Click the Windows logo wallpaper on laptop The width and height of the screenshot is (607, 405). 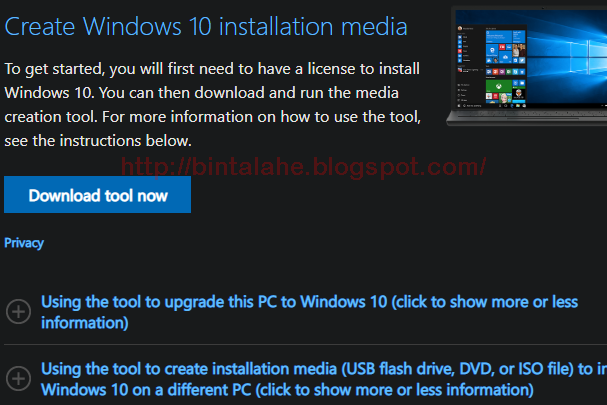pos(567,56)
